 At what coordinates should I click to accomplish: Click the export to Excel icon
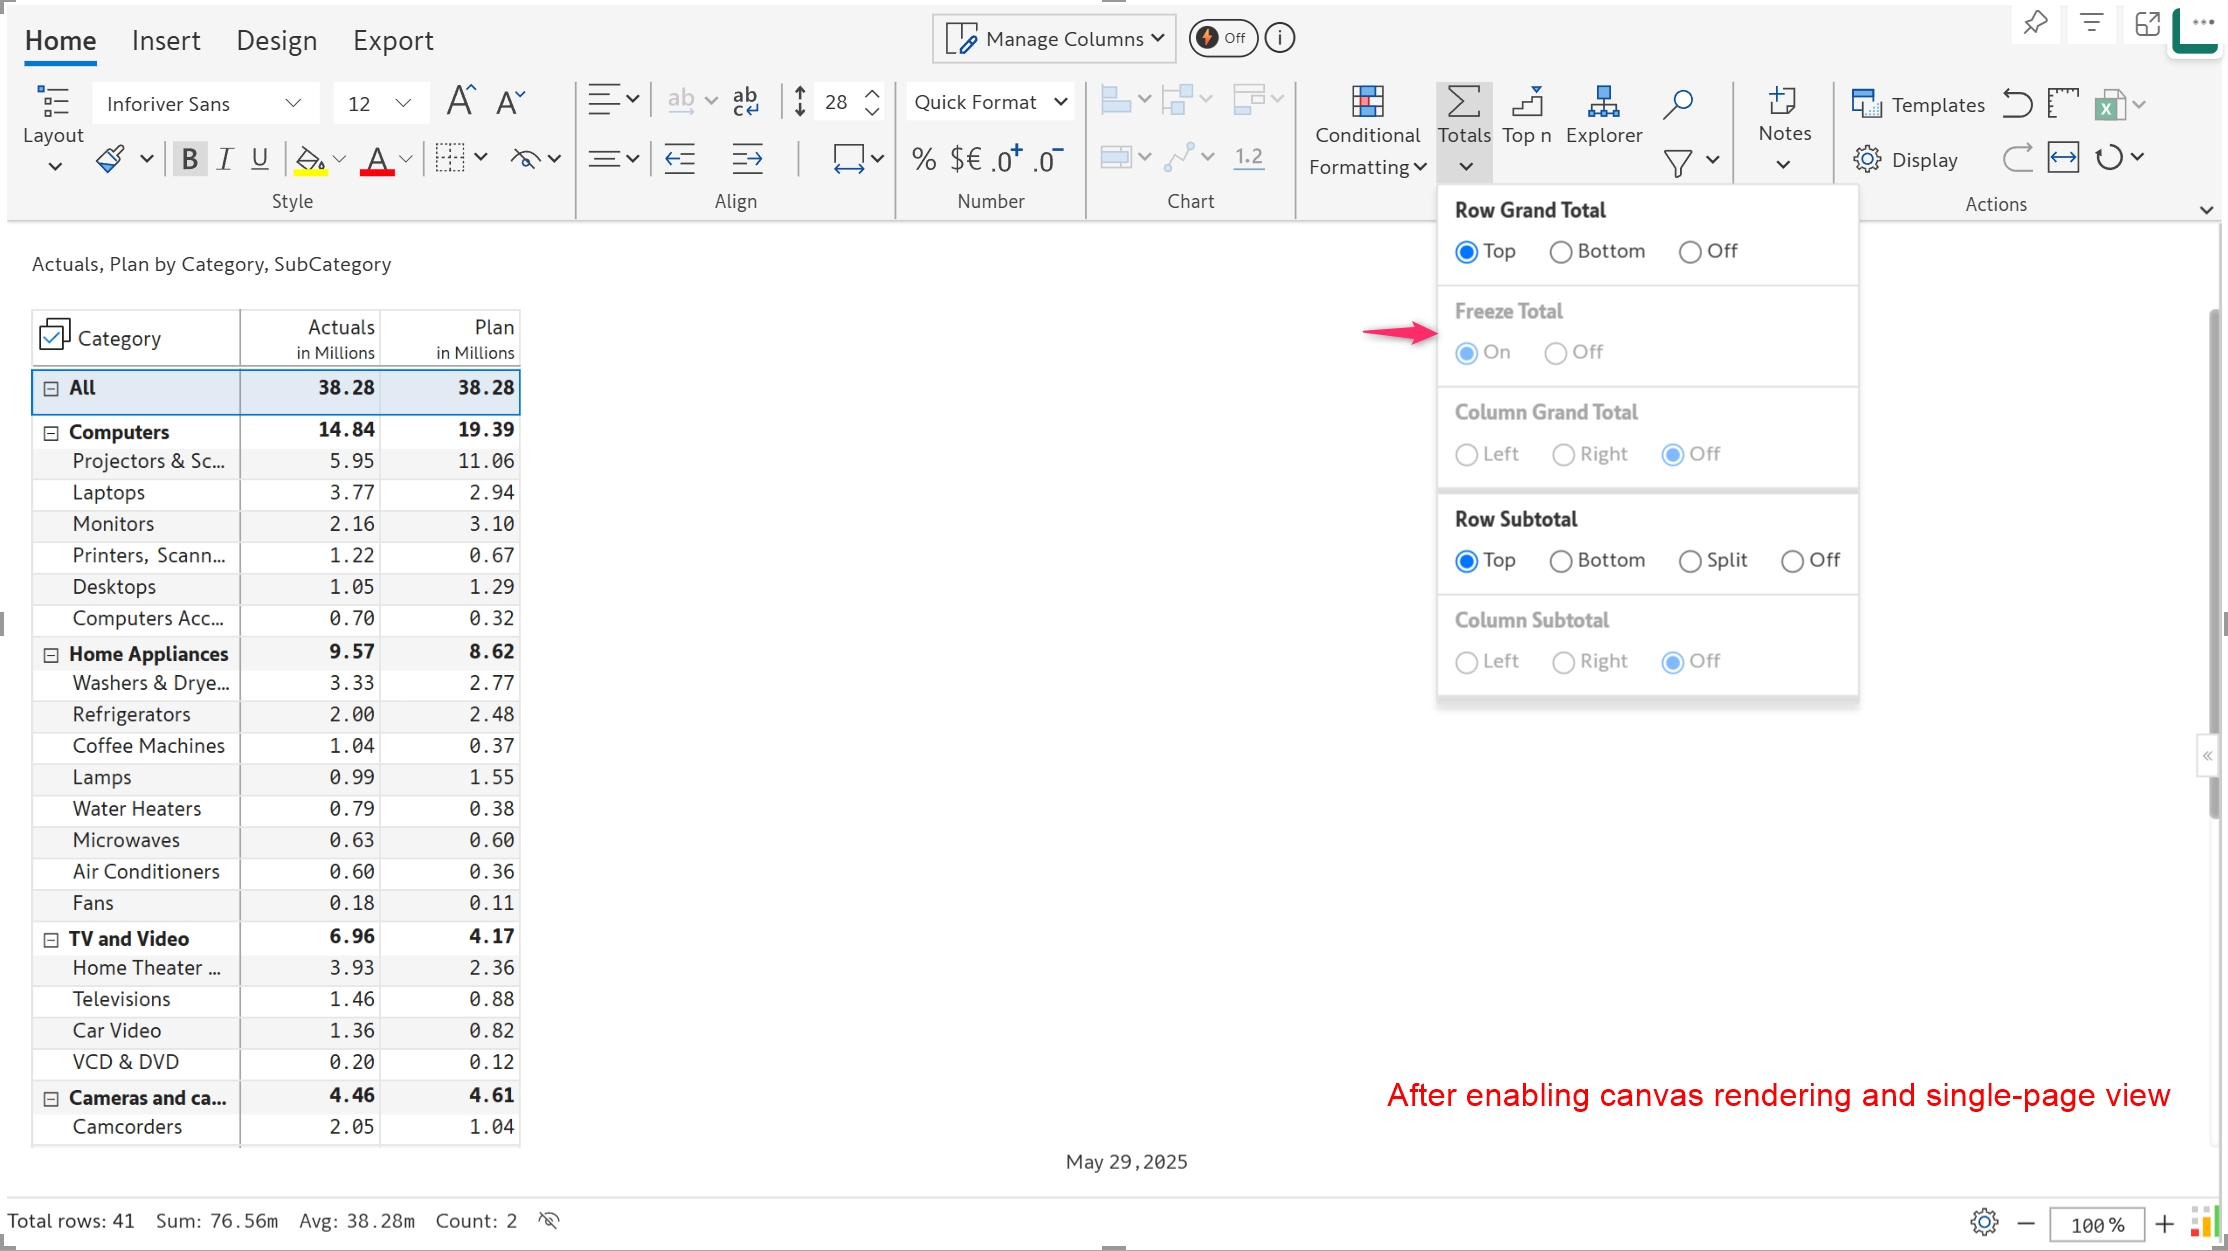pyautogui.click(x=2109, y=104)
